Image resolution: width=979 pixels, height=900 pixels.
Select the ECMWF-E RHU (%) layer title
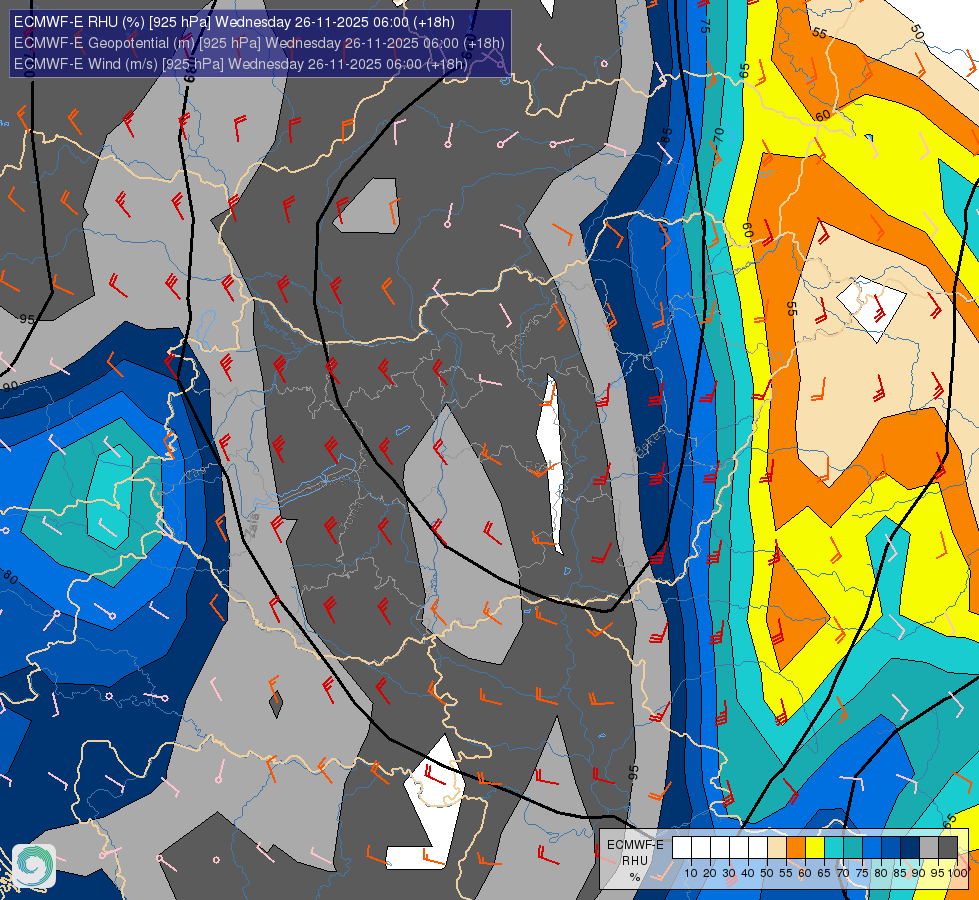point(234,22)
